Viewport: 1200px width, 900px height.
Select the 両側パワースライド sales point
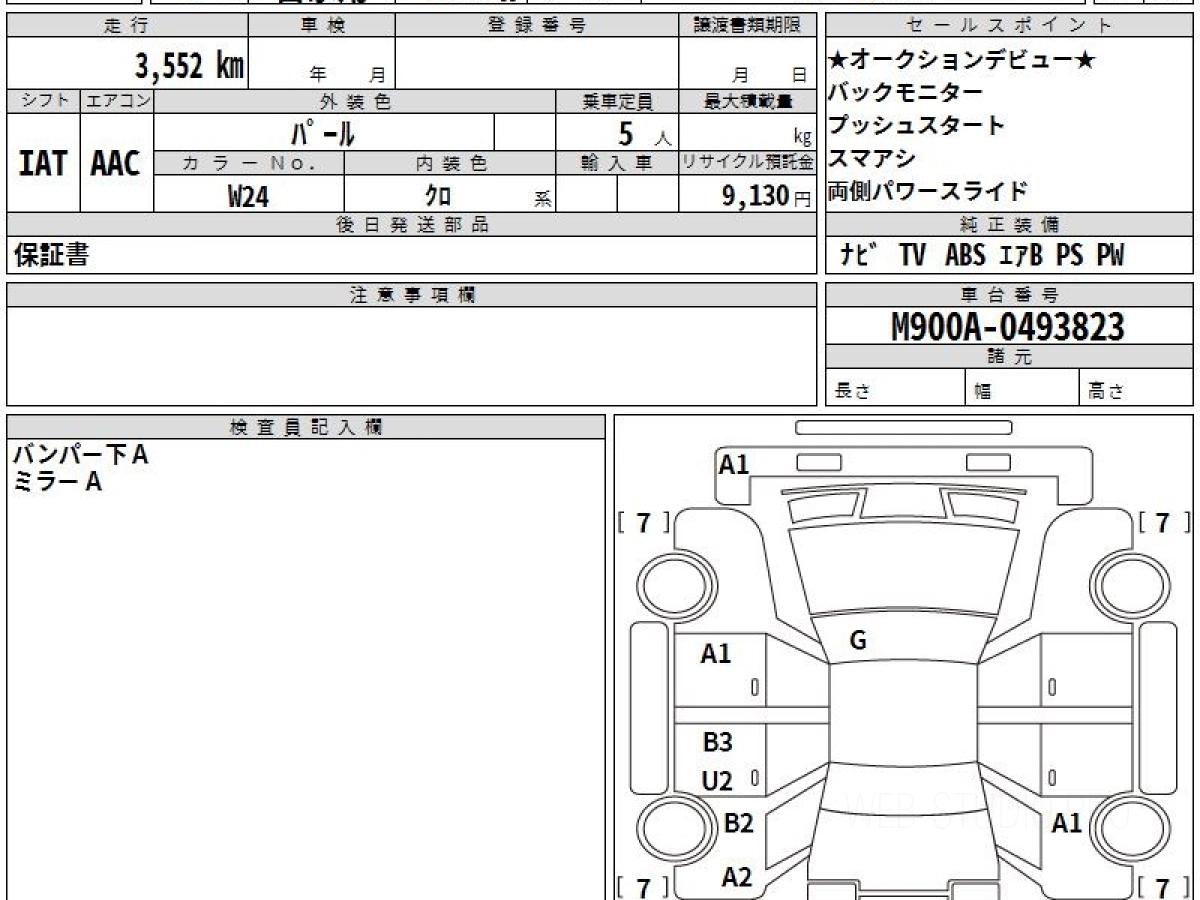click(927, 191)
